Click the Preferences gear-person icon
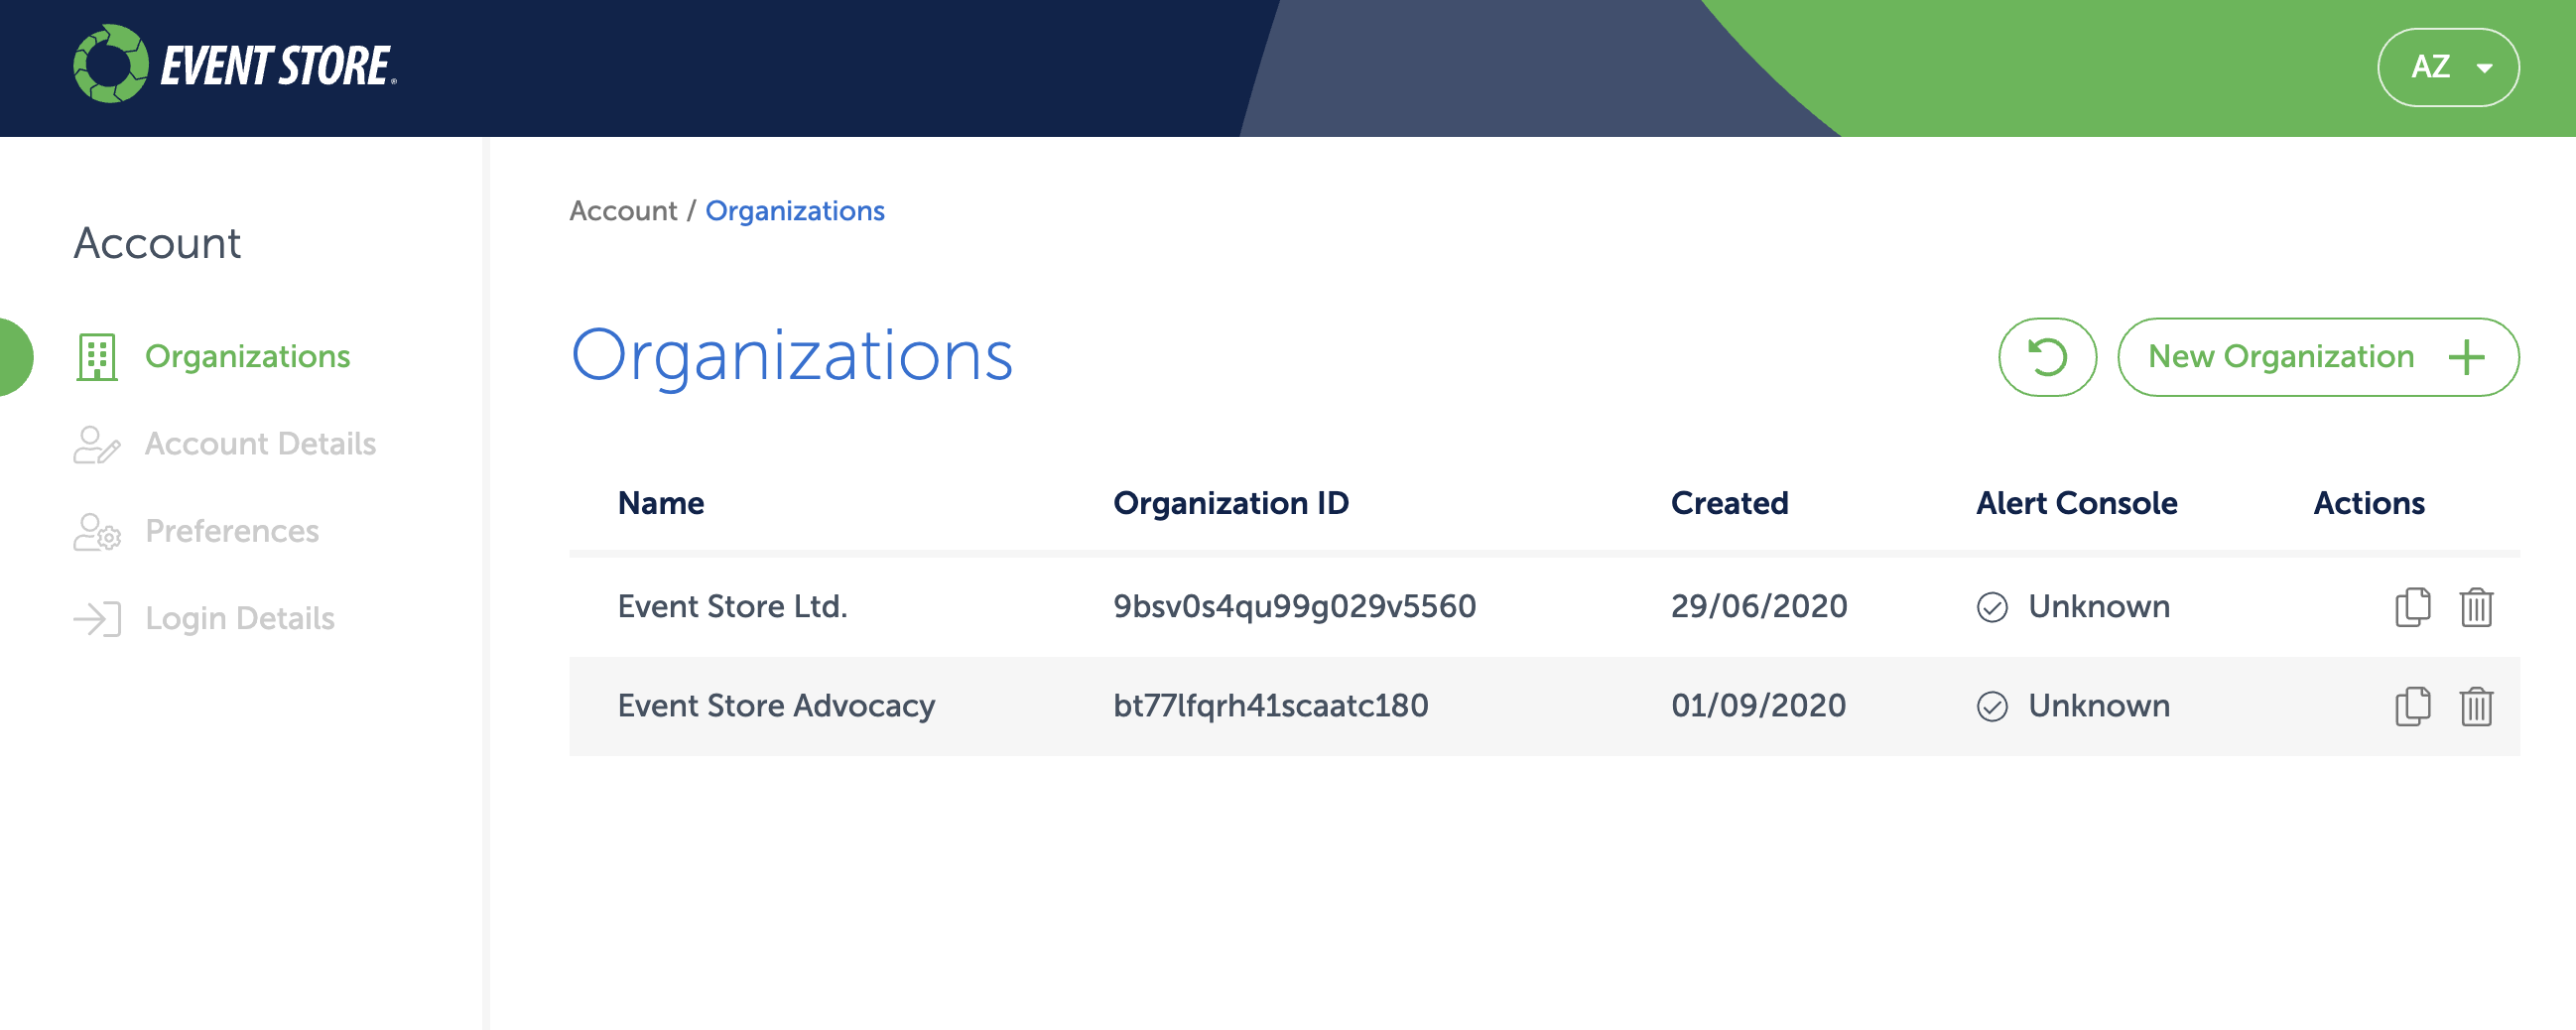This screenshot has height=1030, width=2576. (x=95, y=531)
